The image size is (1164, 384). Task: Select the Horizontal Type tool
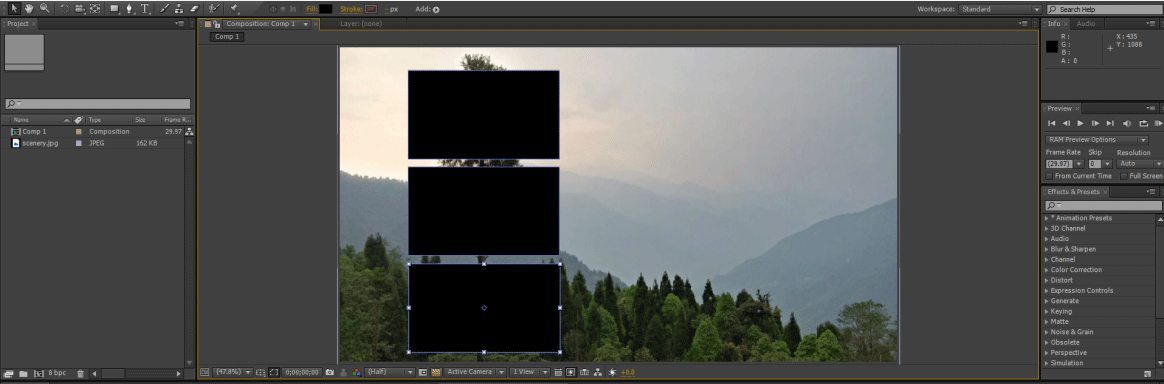[145, 9]
